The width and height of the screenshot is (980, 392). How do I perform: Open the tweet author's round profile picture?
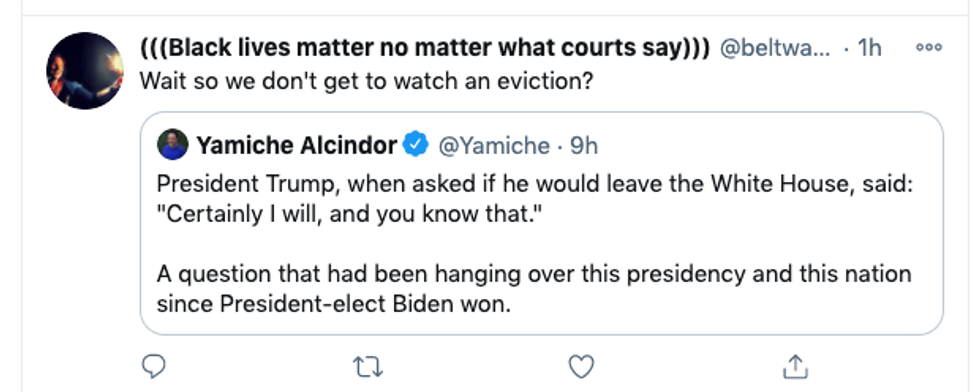pos(85,71)
